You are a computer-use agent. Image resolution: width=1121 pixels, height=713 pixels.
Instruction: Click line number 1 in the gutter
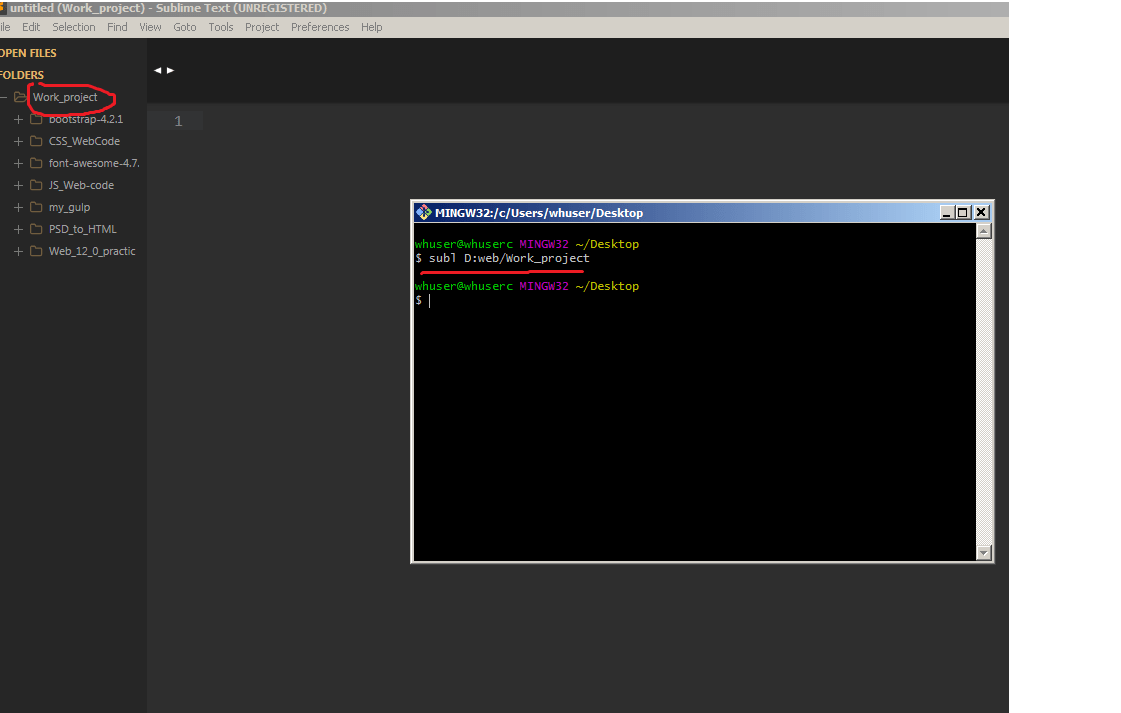pyautogui.click(x=178, y=122)
